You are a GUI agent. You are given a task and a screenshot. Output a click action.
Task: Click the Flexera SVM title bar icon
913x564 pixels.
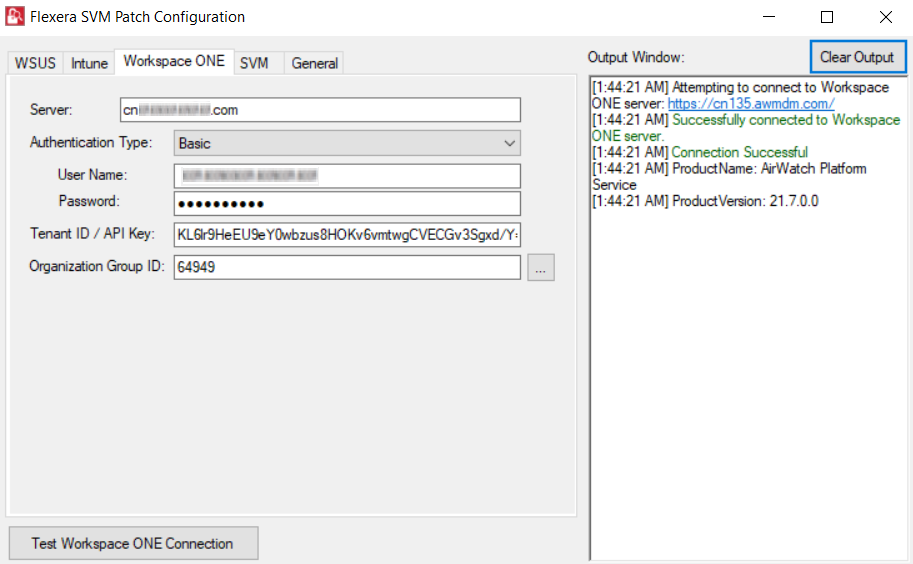(x=15, y=17)
